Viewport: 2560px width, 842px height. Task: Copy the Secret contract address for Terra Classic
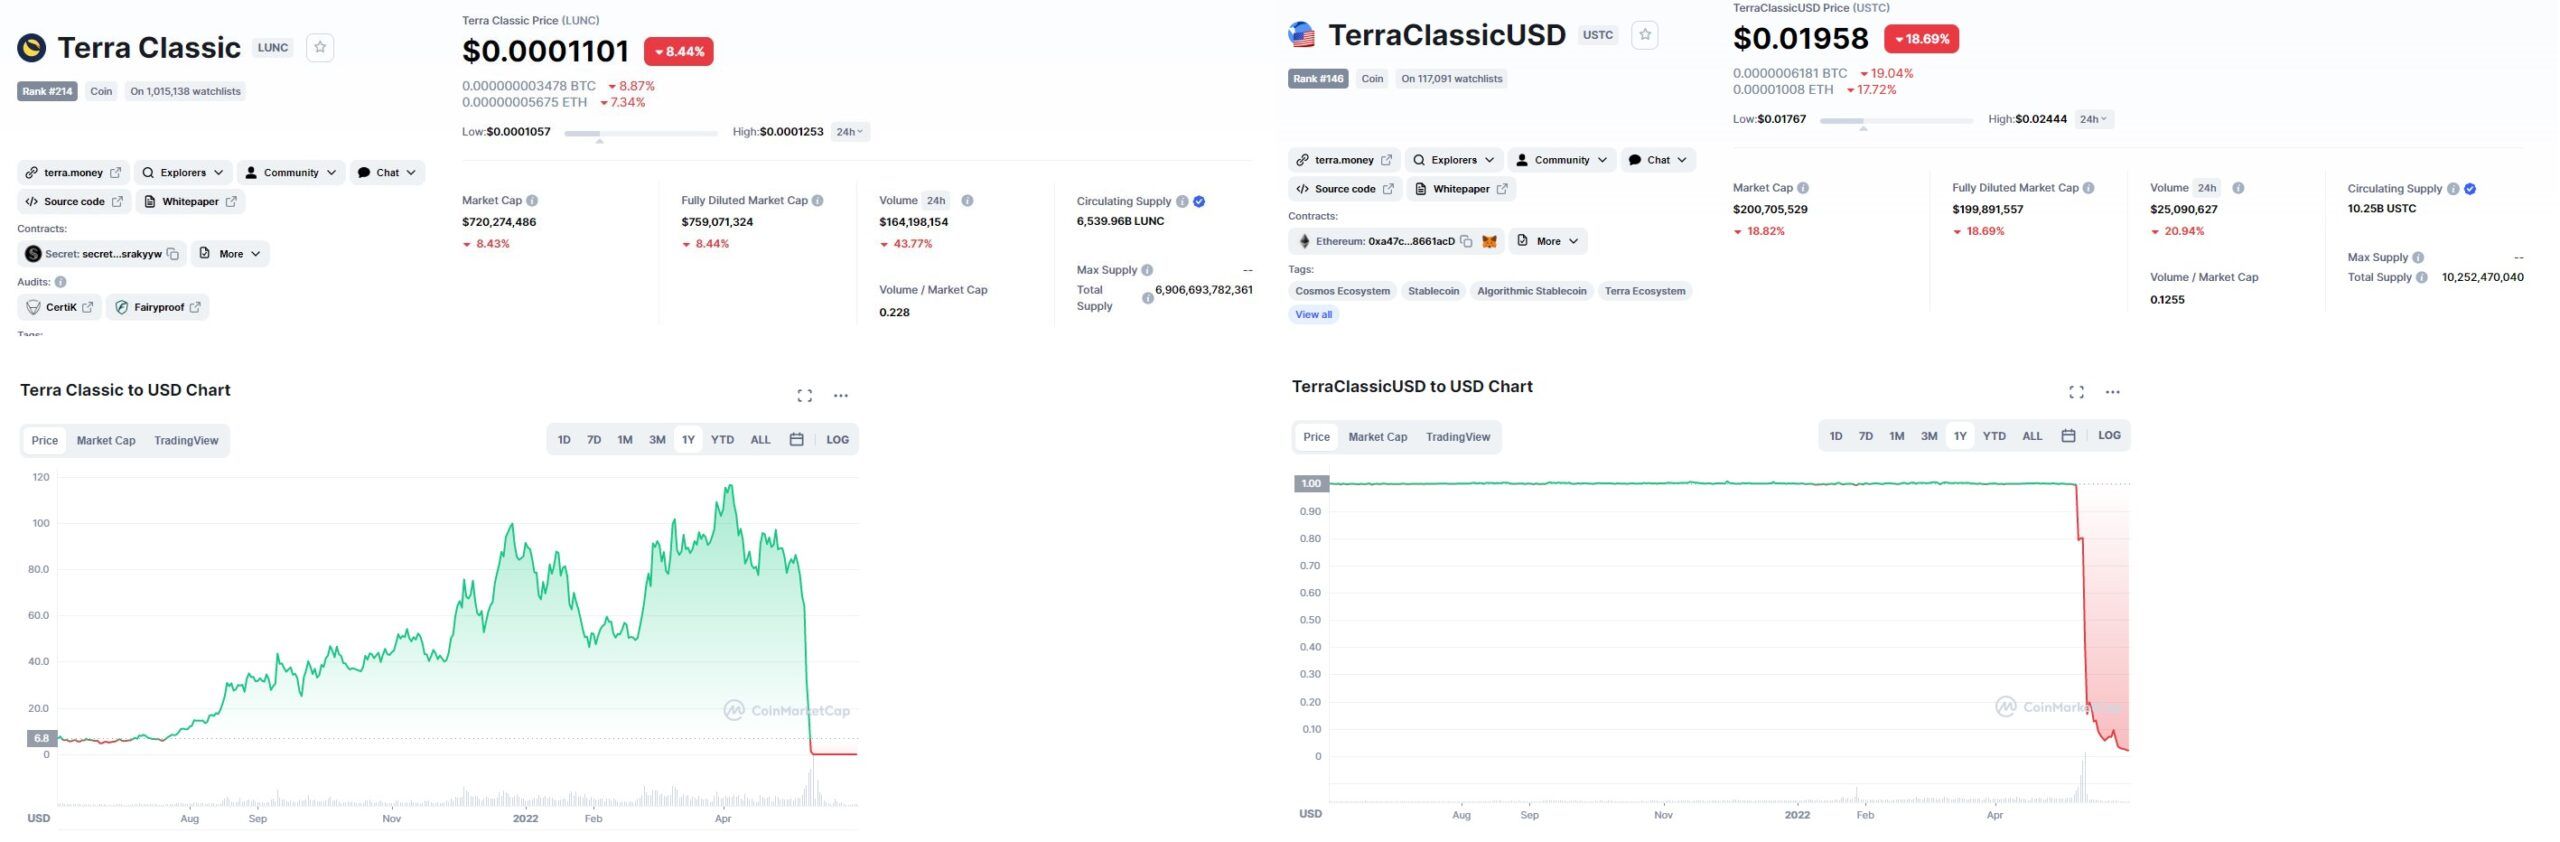173,254
